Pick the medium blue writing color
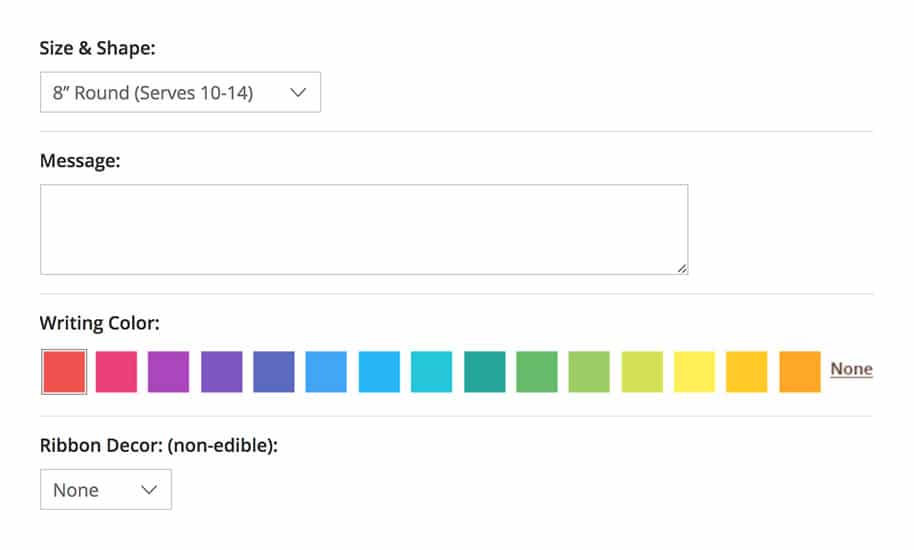Screen dimensions: 914x550 pos(326,371)
